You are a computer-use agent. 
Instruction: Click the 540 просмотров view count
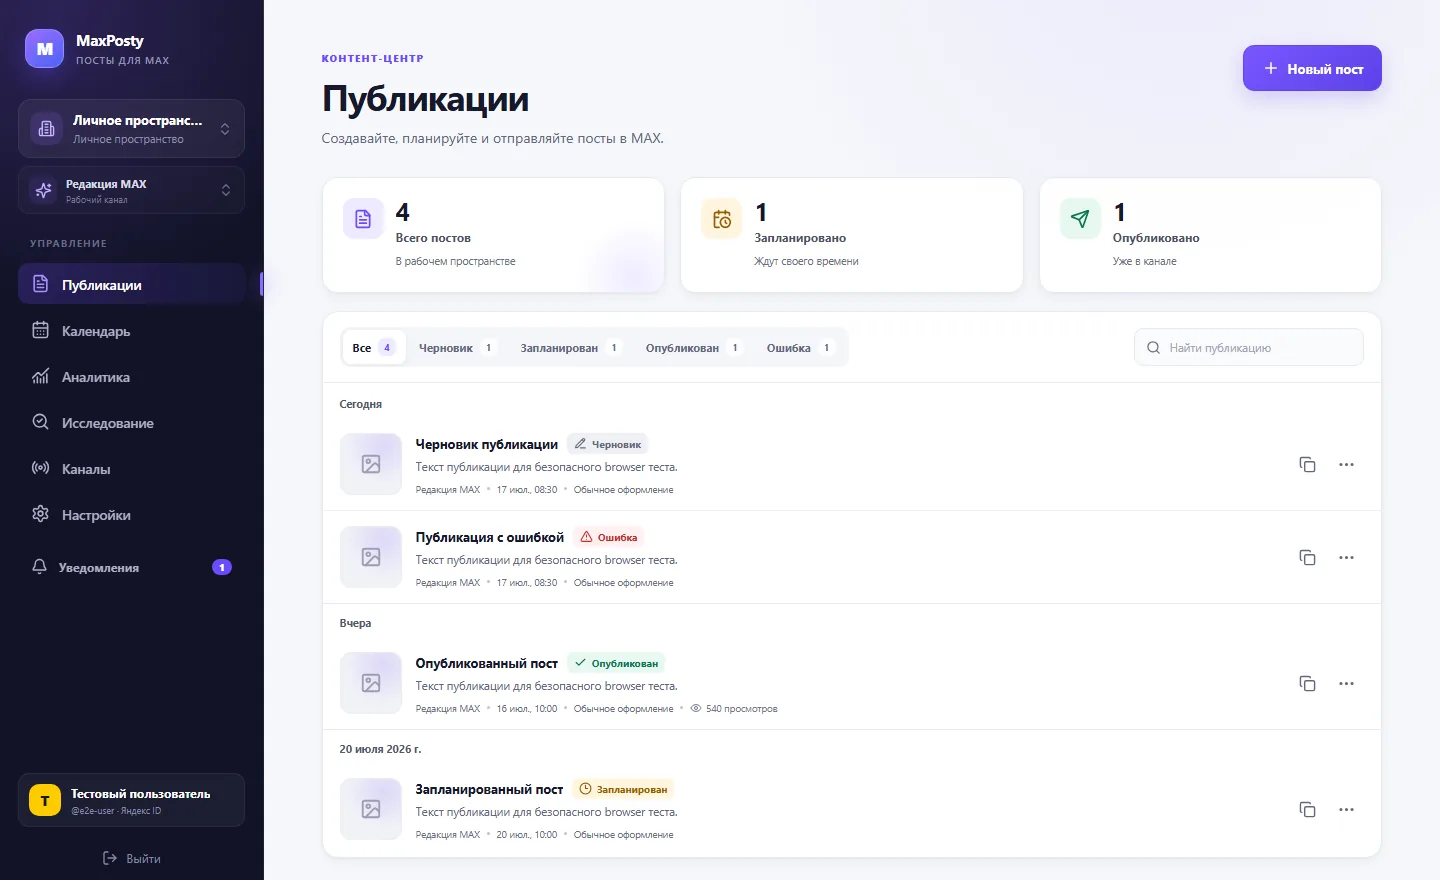pyautogui.click(x=734, y=708)
